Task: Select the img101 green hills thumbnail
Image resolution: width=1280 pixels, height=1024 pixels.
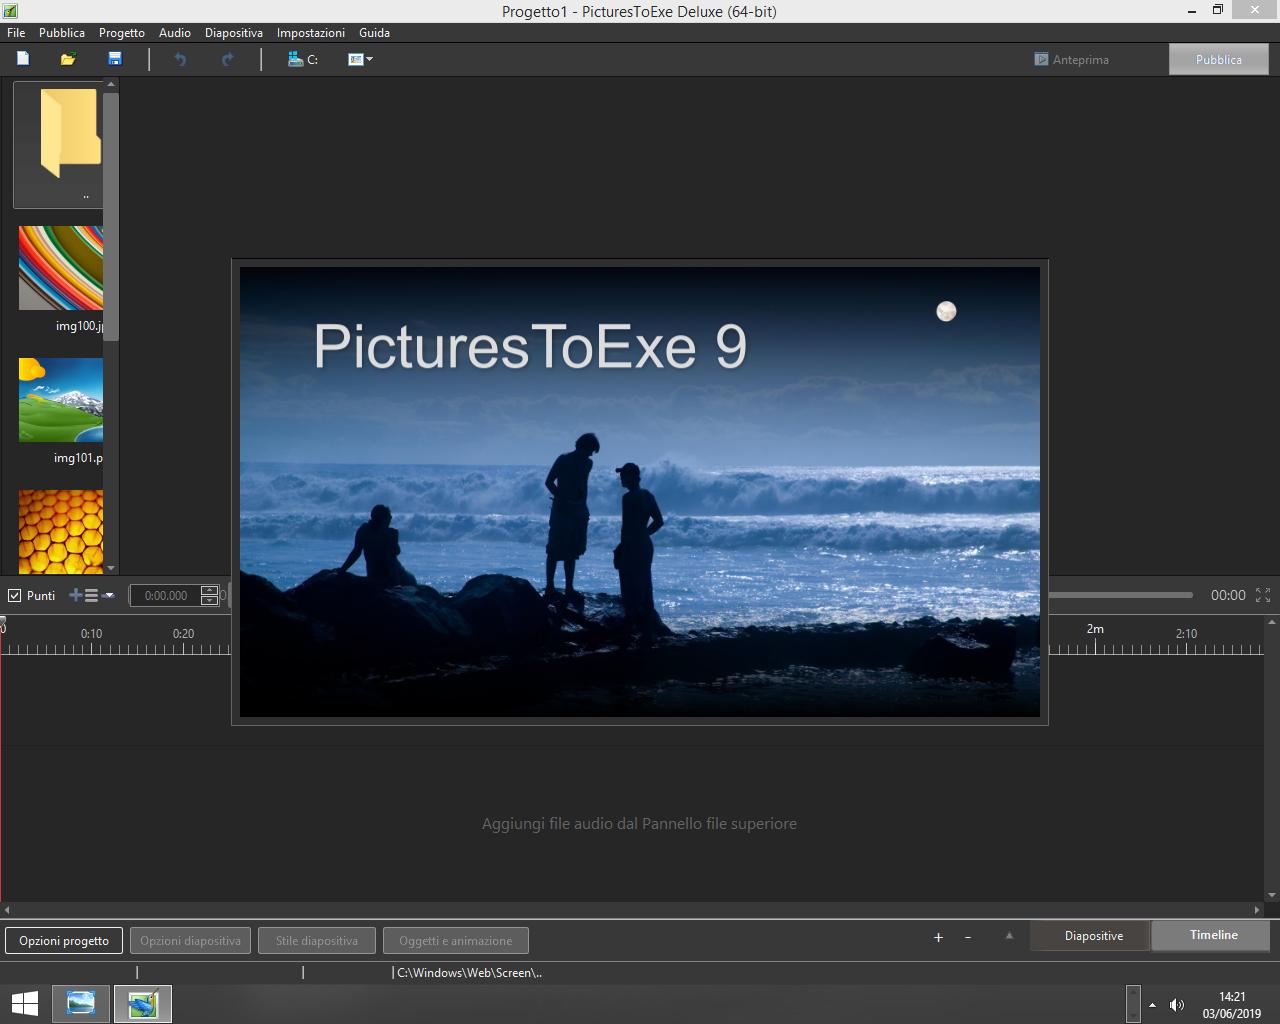Action: click(x=61, y=400)
